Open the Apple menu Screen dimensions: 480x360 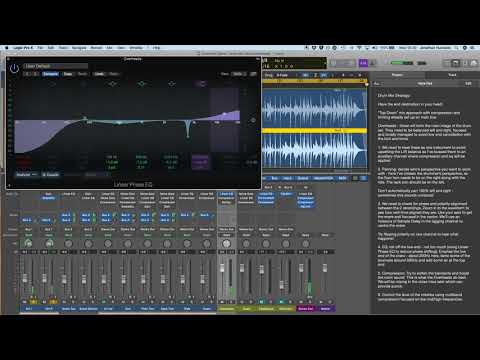coord(6,48)
